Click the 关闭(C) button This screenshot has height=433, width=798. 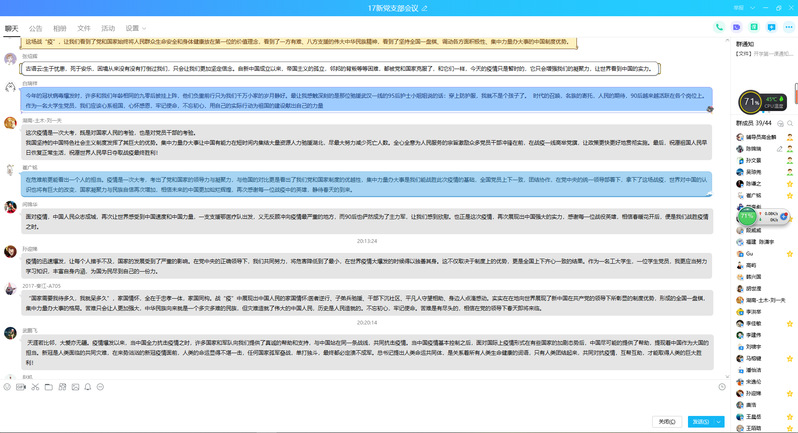tap(667, 421)
